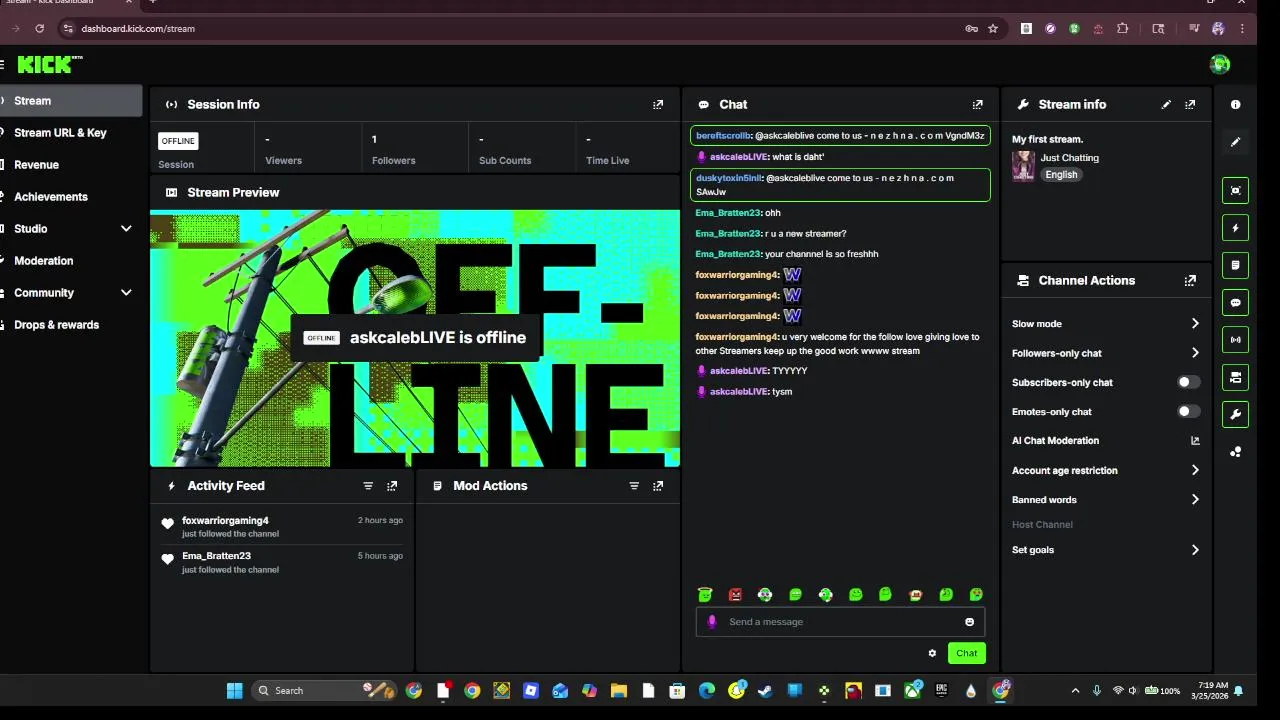The image size is (1280, 720).
Task: Click foxwarriorgaming4 in Activity Feed
Action: click(225, 521)
